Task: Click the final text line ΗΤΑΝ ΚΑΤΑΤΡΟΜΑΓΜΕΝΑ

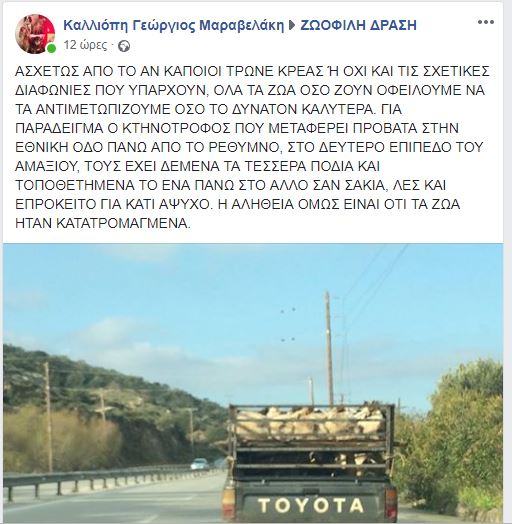Action: tap(103, 223)
